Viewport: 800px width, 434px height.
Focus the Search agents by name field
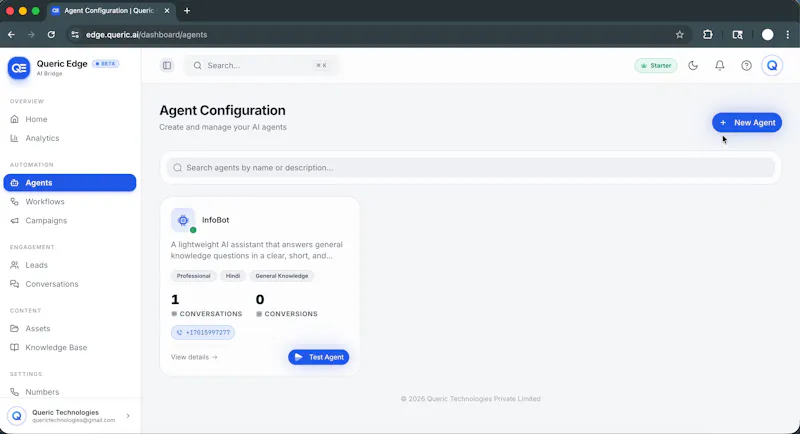click(470, 167)
